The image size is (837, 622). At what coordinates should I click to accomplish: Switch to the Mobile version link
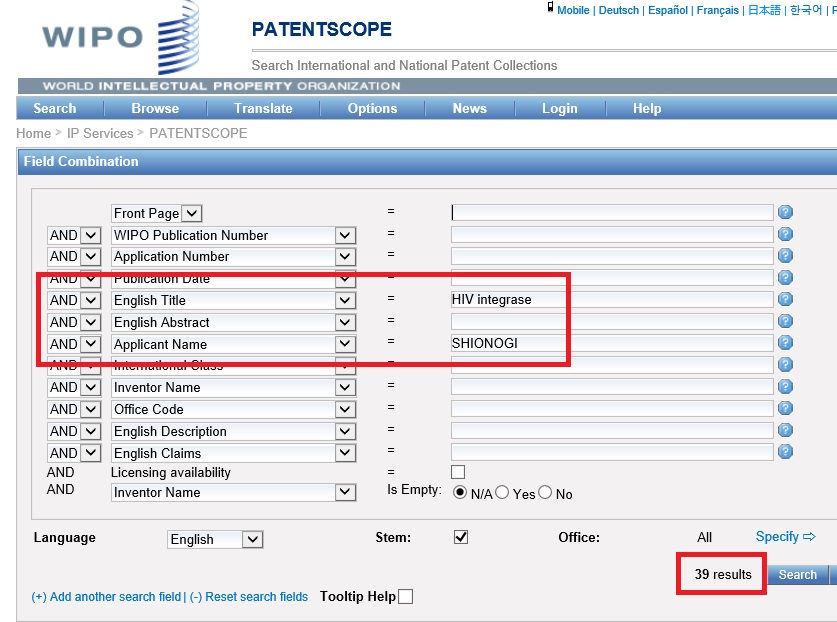573,10
